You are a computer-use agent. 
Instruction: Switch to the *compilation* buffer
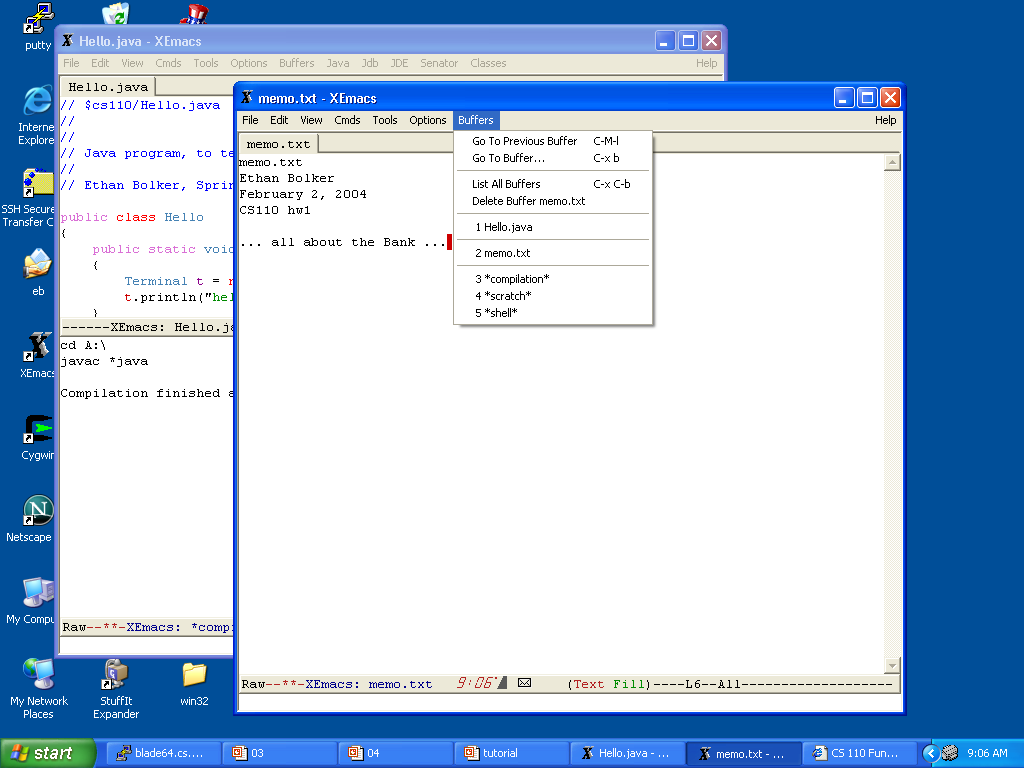click(552, 279)
